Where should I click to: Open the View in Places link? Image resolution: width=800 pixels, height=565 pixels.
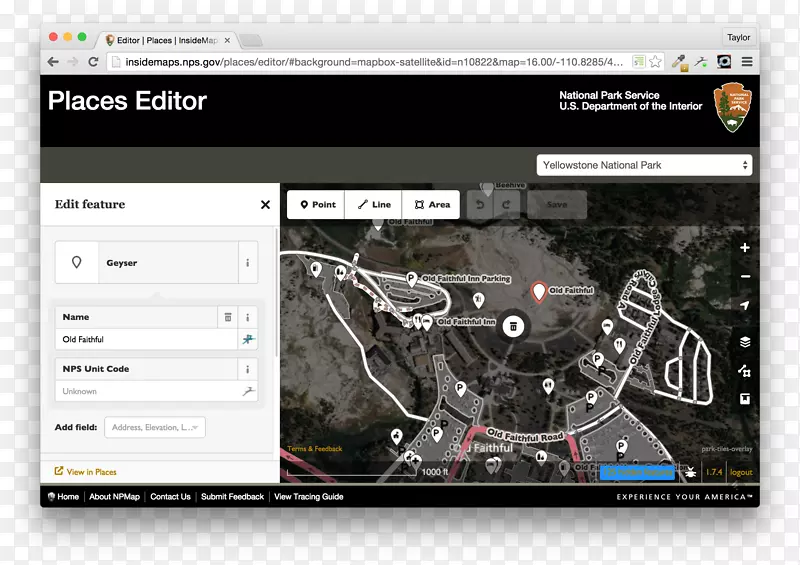click(91, 472)
